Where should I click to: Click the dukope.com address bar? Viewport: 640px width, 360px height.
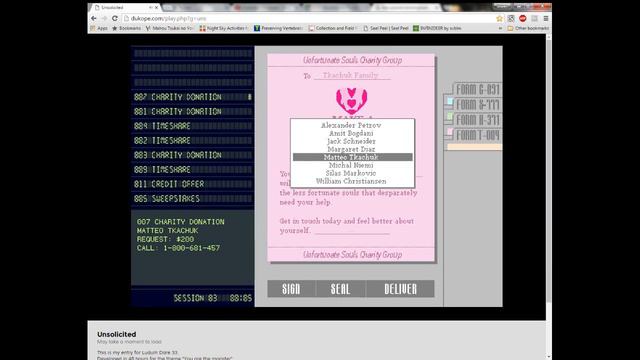308,18
